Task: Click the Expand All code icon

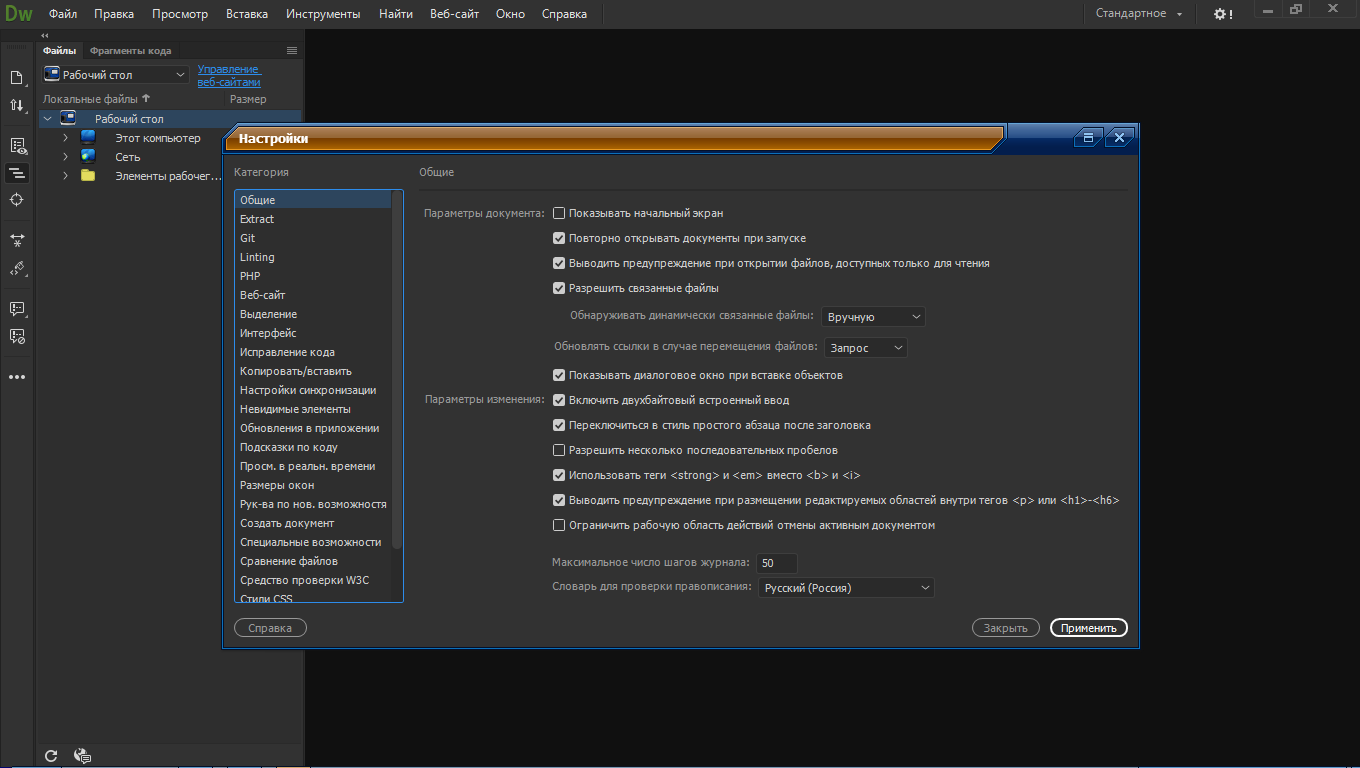Action: (x=17, y=240)
